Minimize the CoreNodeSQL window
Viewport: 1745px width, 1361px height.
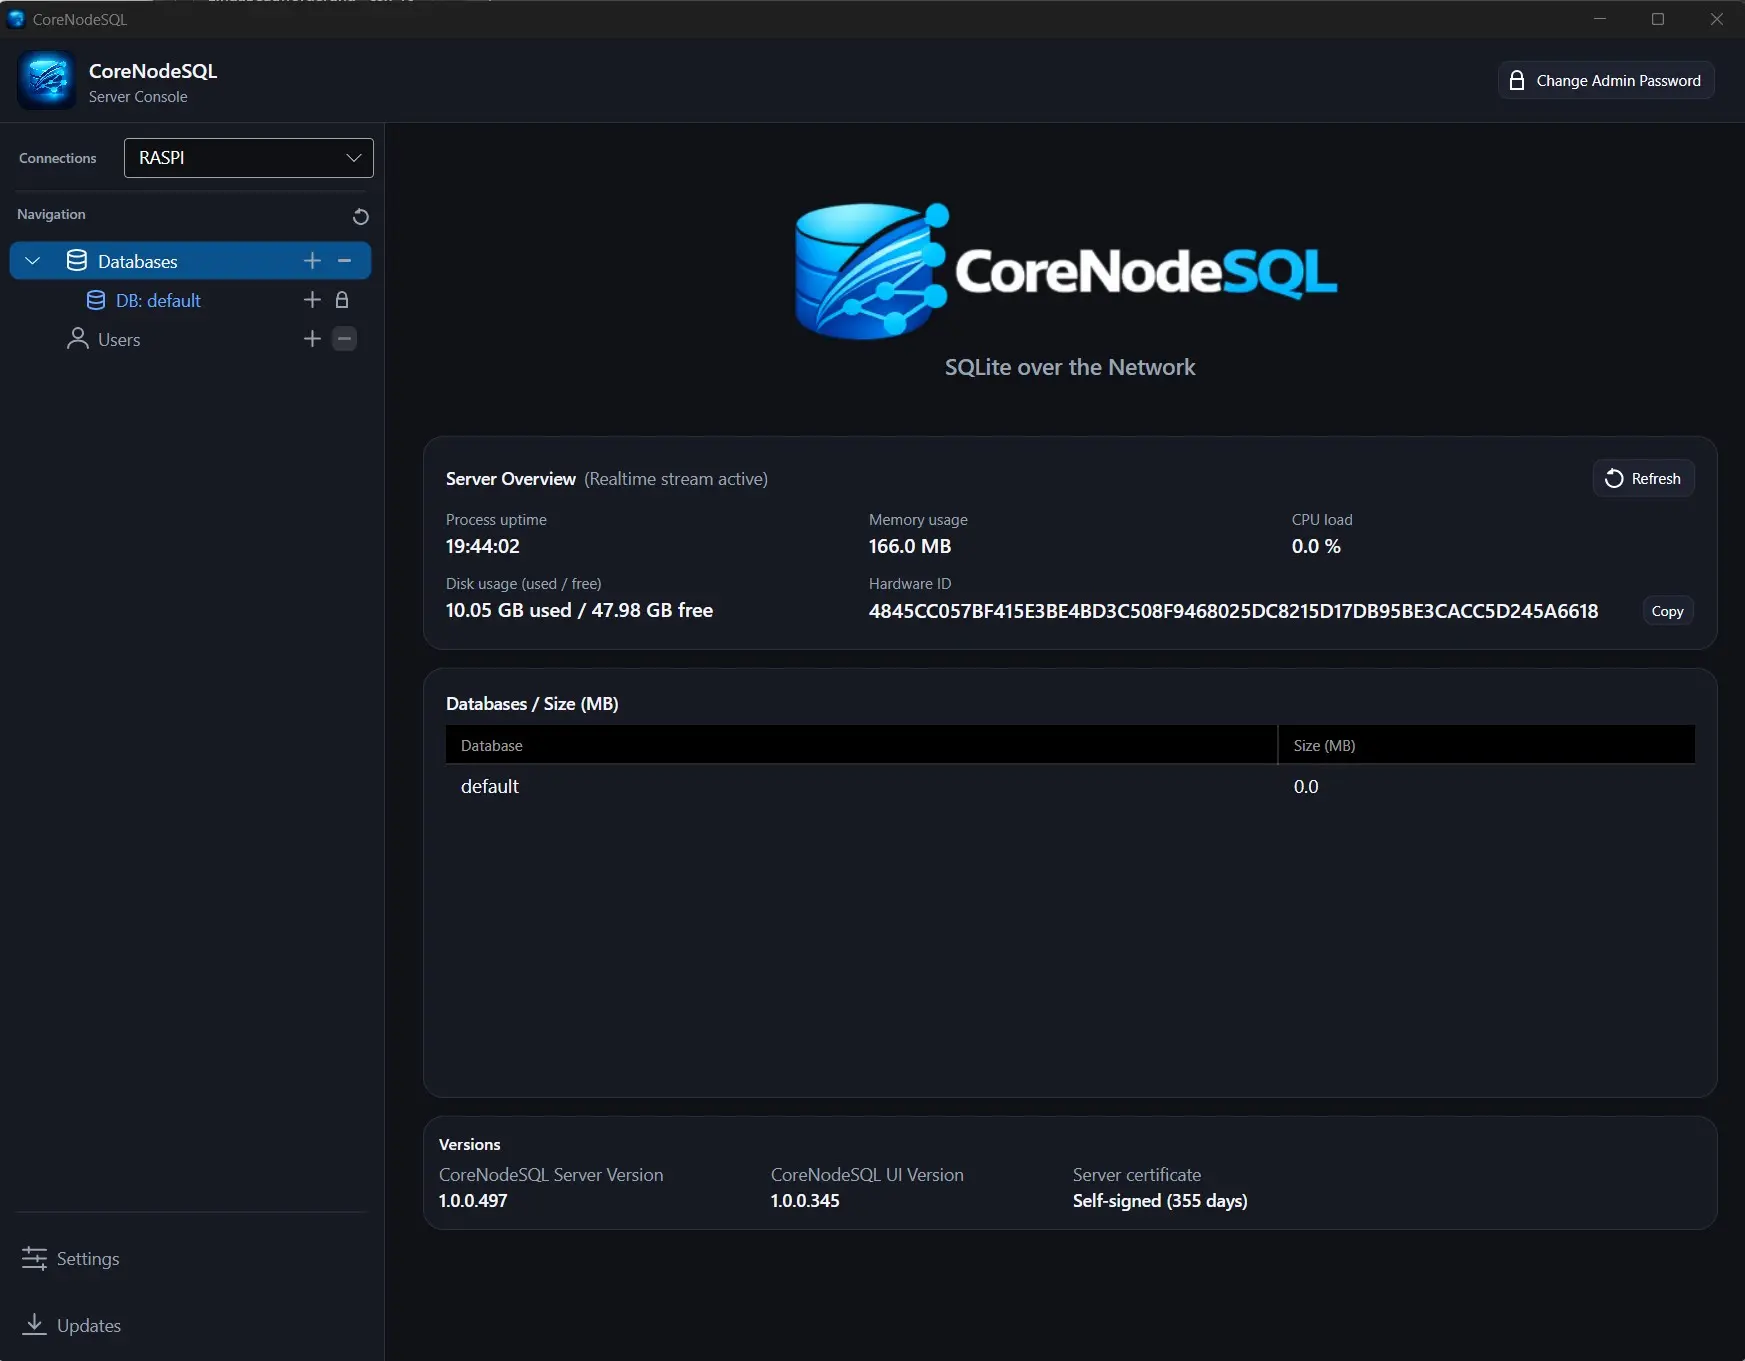tap(1600, 19)
